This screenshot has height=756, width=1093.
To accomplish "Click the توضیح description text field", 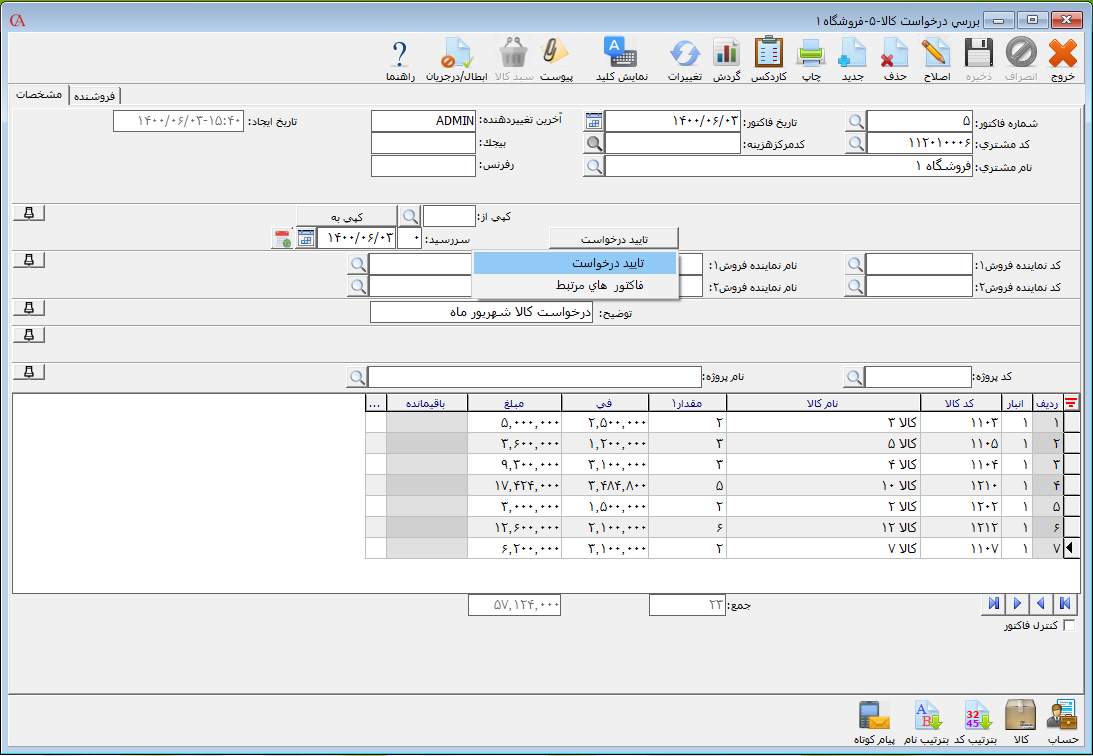I will (x=482, y=313).
